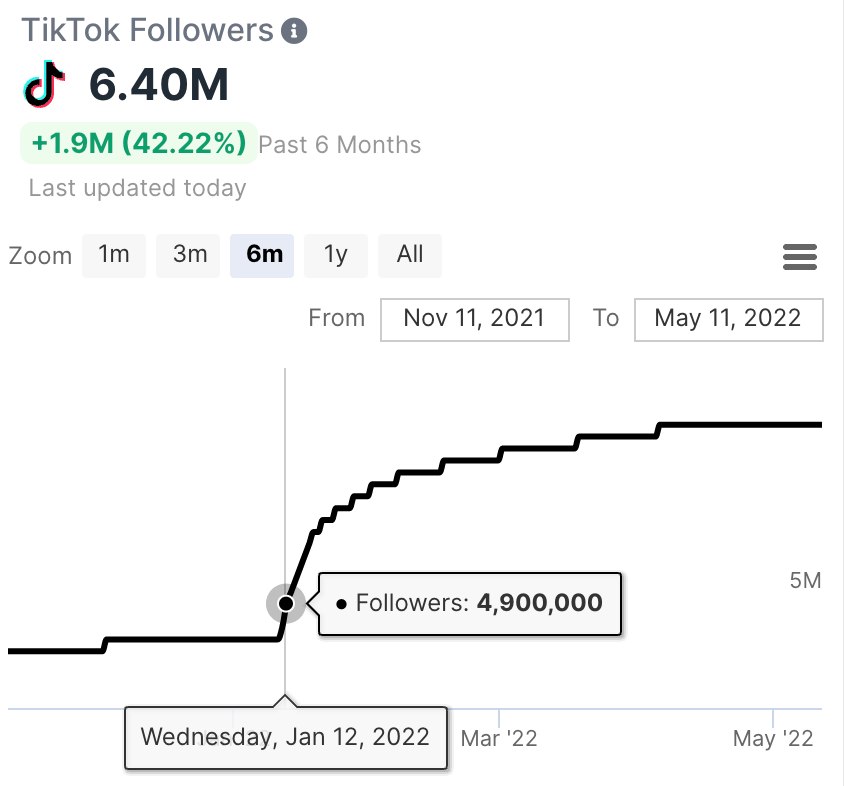Click the highlighted data point marker on the line
844x786 pixels.
click(286, 603)
